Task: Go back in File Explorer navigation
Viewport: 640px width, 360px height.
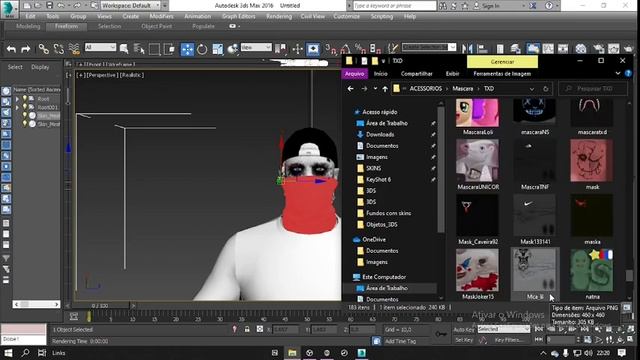Action: pos(351,89)
